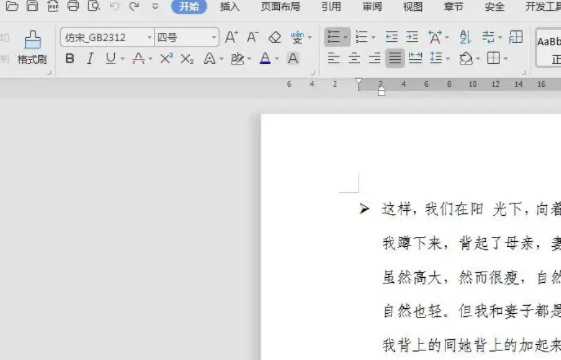Apply distributed alignment
This screenshot has height=360, width=561.
coord(415,58)
